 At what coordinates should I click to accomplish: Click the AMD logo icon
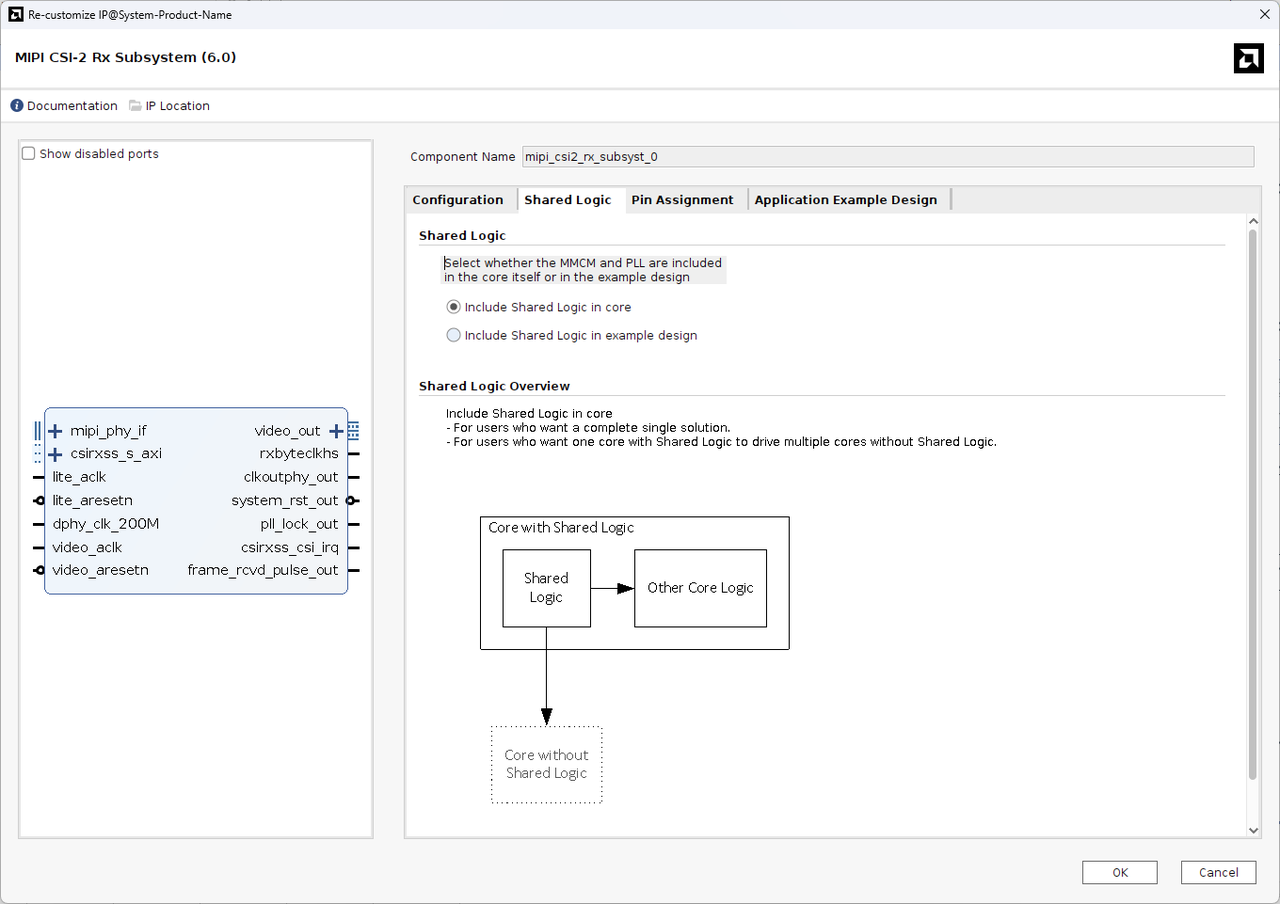tap(1248, 59)
